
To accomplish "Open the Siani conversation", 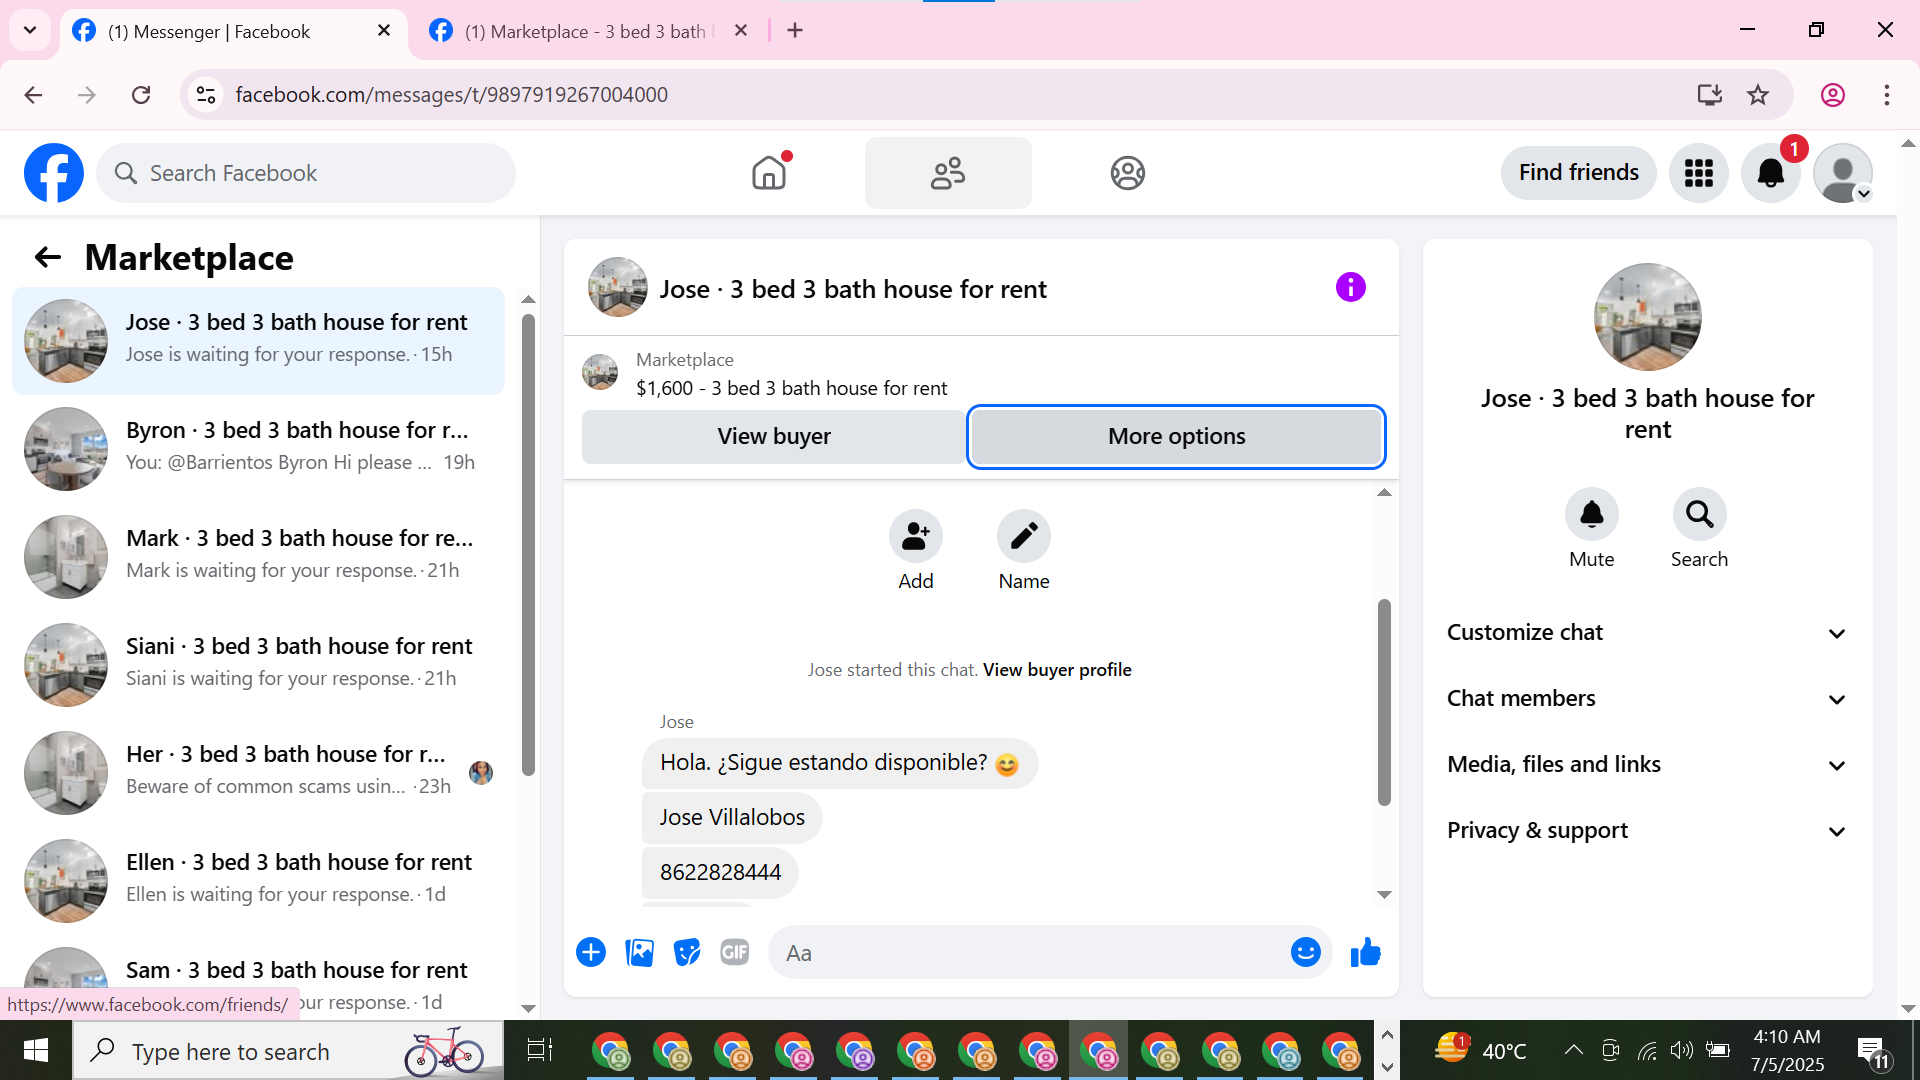I will 258,665.
